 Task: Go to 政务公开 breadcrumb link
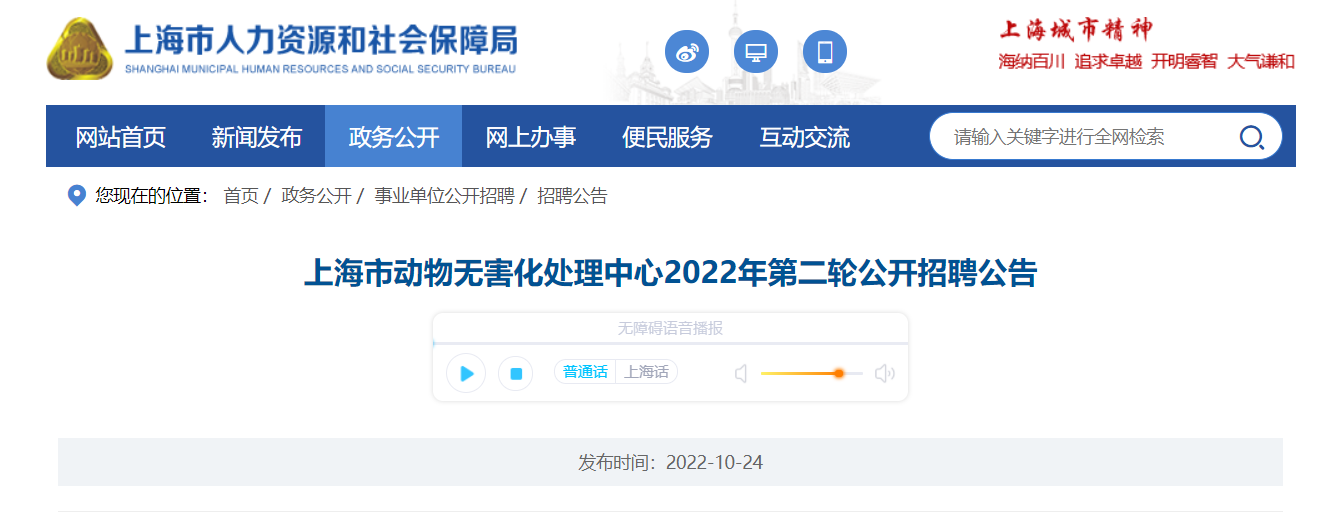click(317, 196)
